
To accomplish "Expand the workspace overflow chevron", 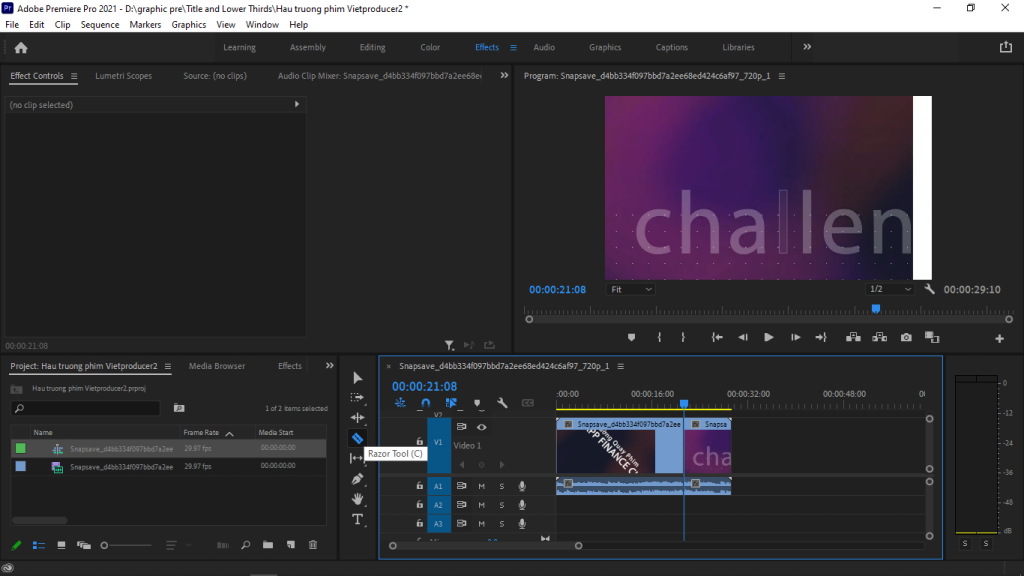I will (807, 47).
